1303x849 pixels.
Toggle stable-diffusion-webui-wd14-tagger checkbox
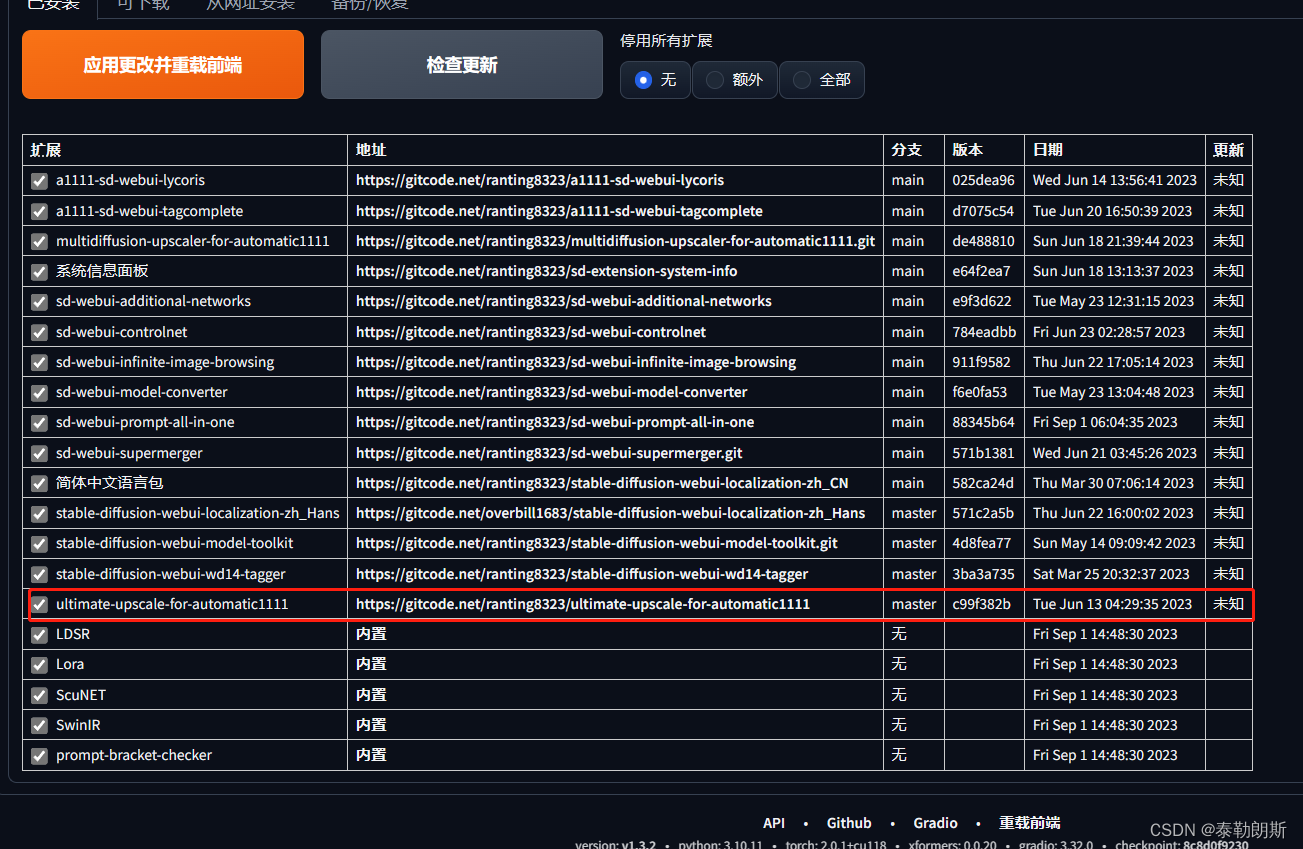[x=39, y=574]
